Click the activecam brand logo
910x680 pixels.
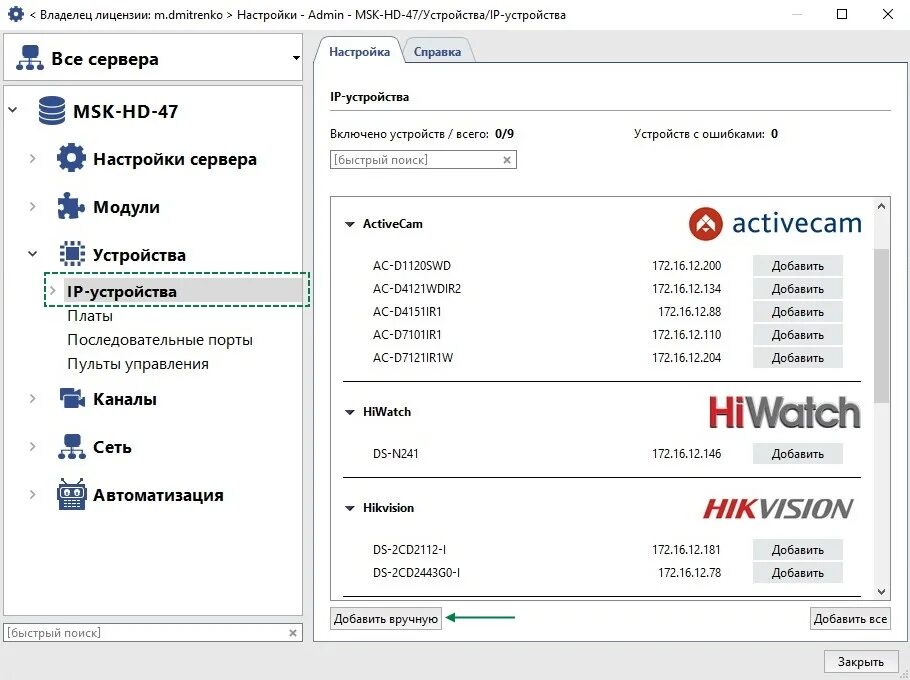[x=775, y=224]
